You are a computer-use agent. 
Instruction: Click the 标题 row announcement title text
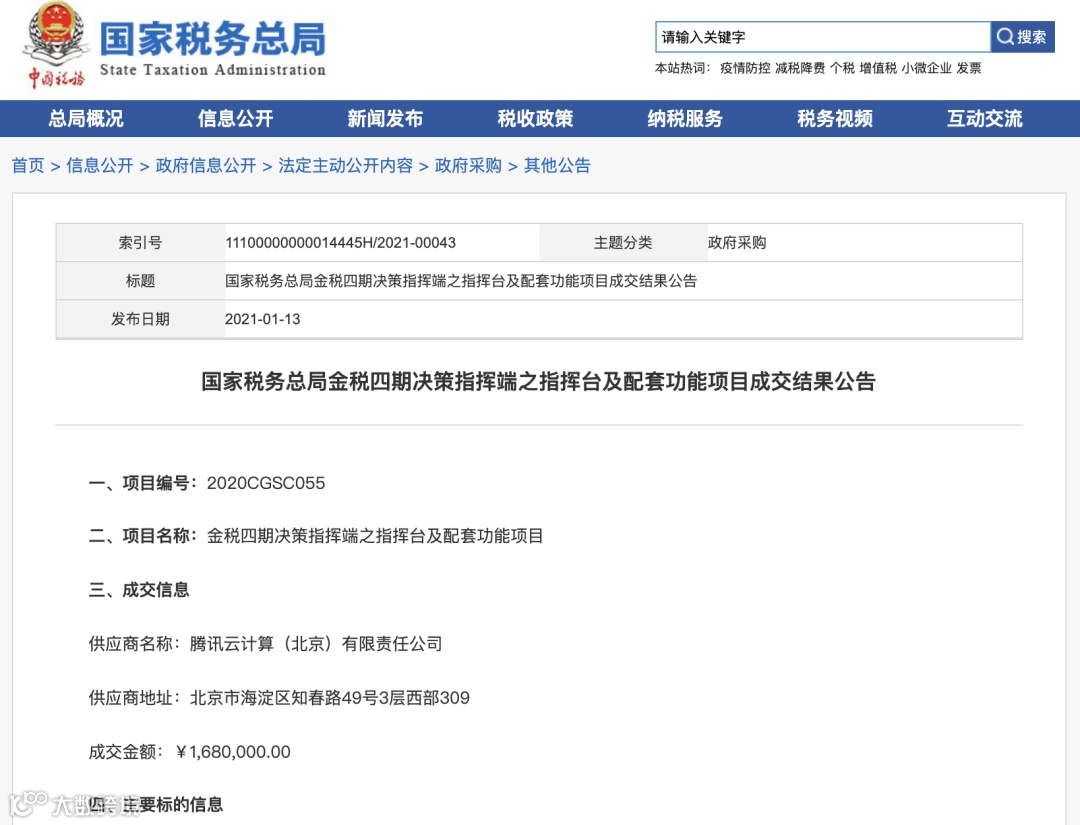[461, 281]
